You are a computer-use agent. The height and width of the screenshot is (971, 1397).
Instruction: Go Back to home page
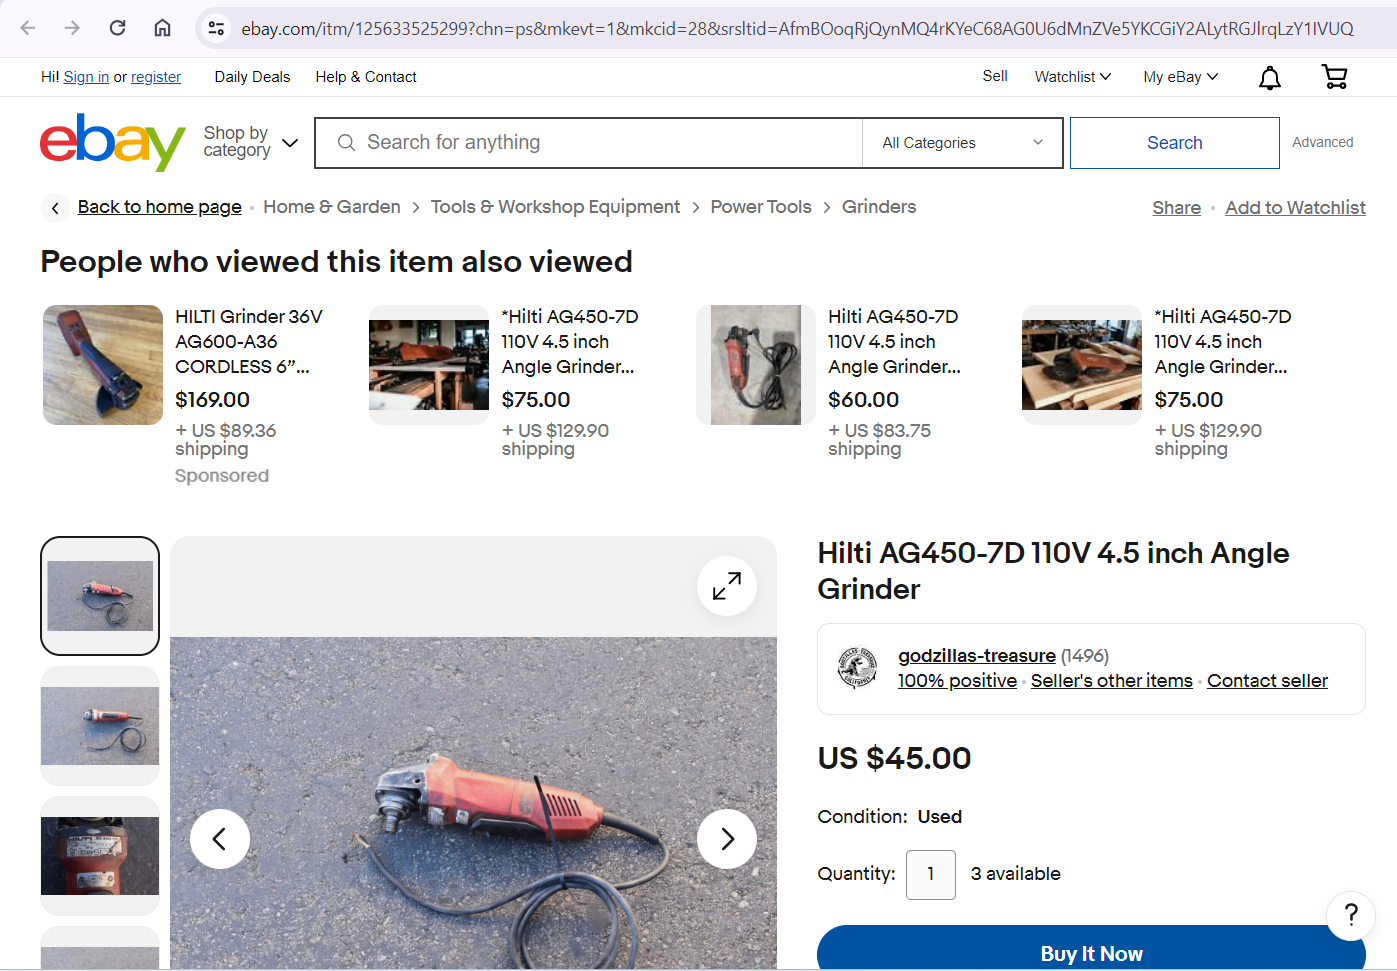[160, 207]
